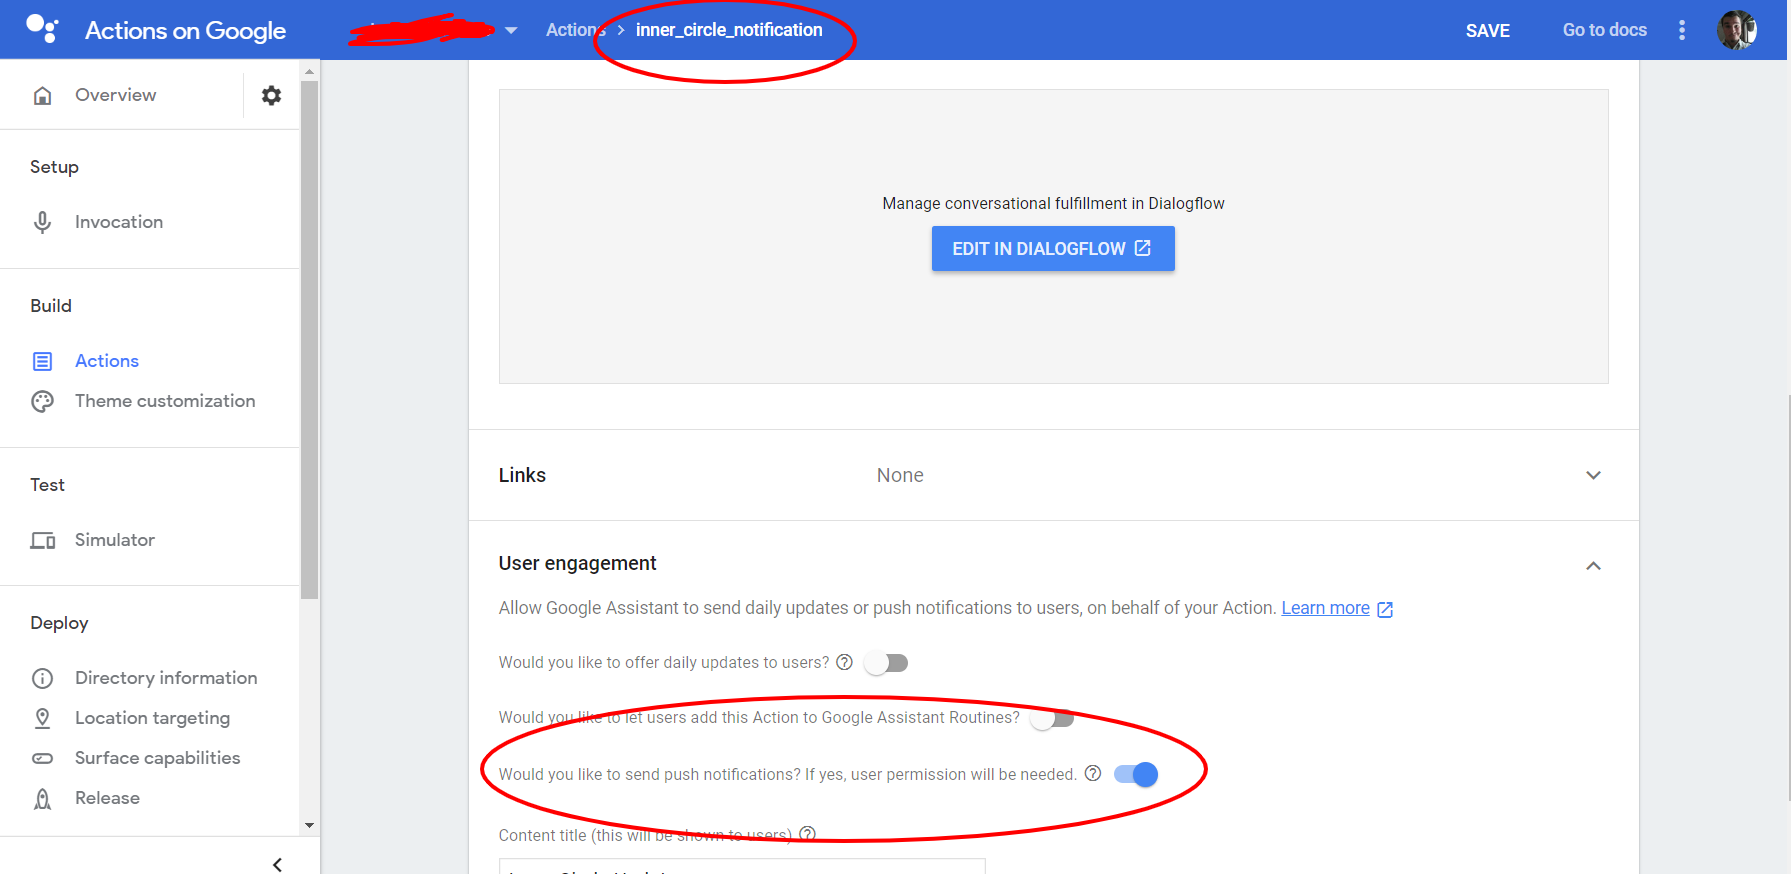Open Overview in the sidebar
Image resolution: width=1791 pixels, height=874 pixels.
pyautogui.click(x=116, y=95)
